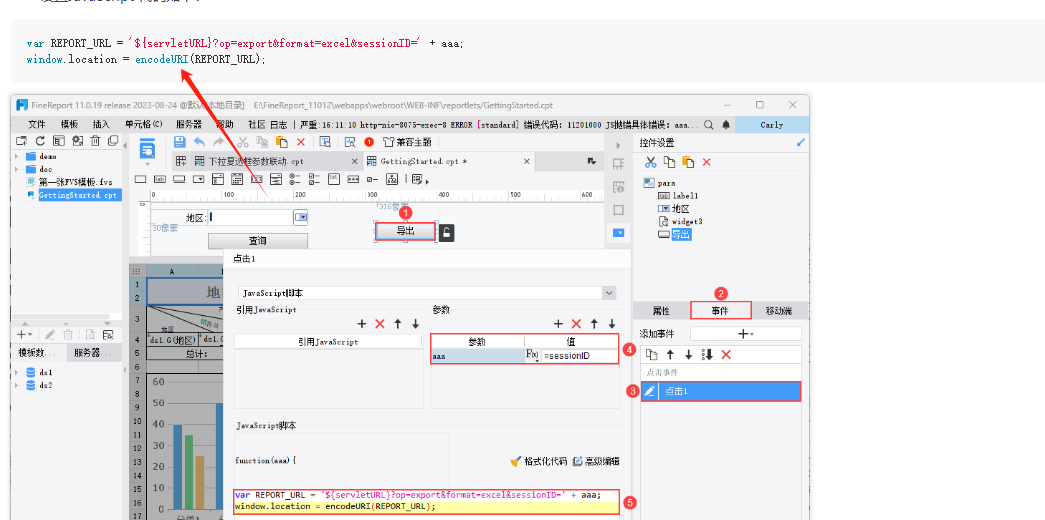The image size is (1045, 520).
Task: Click the pencil edit icon on 点击1 event
Action: [650, 391]
